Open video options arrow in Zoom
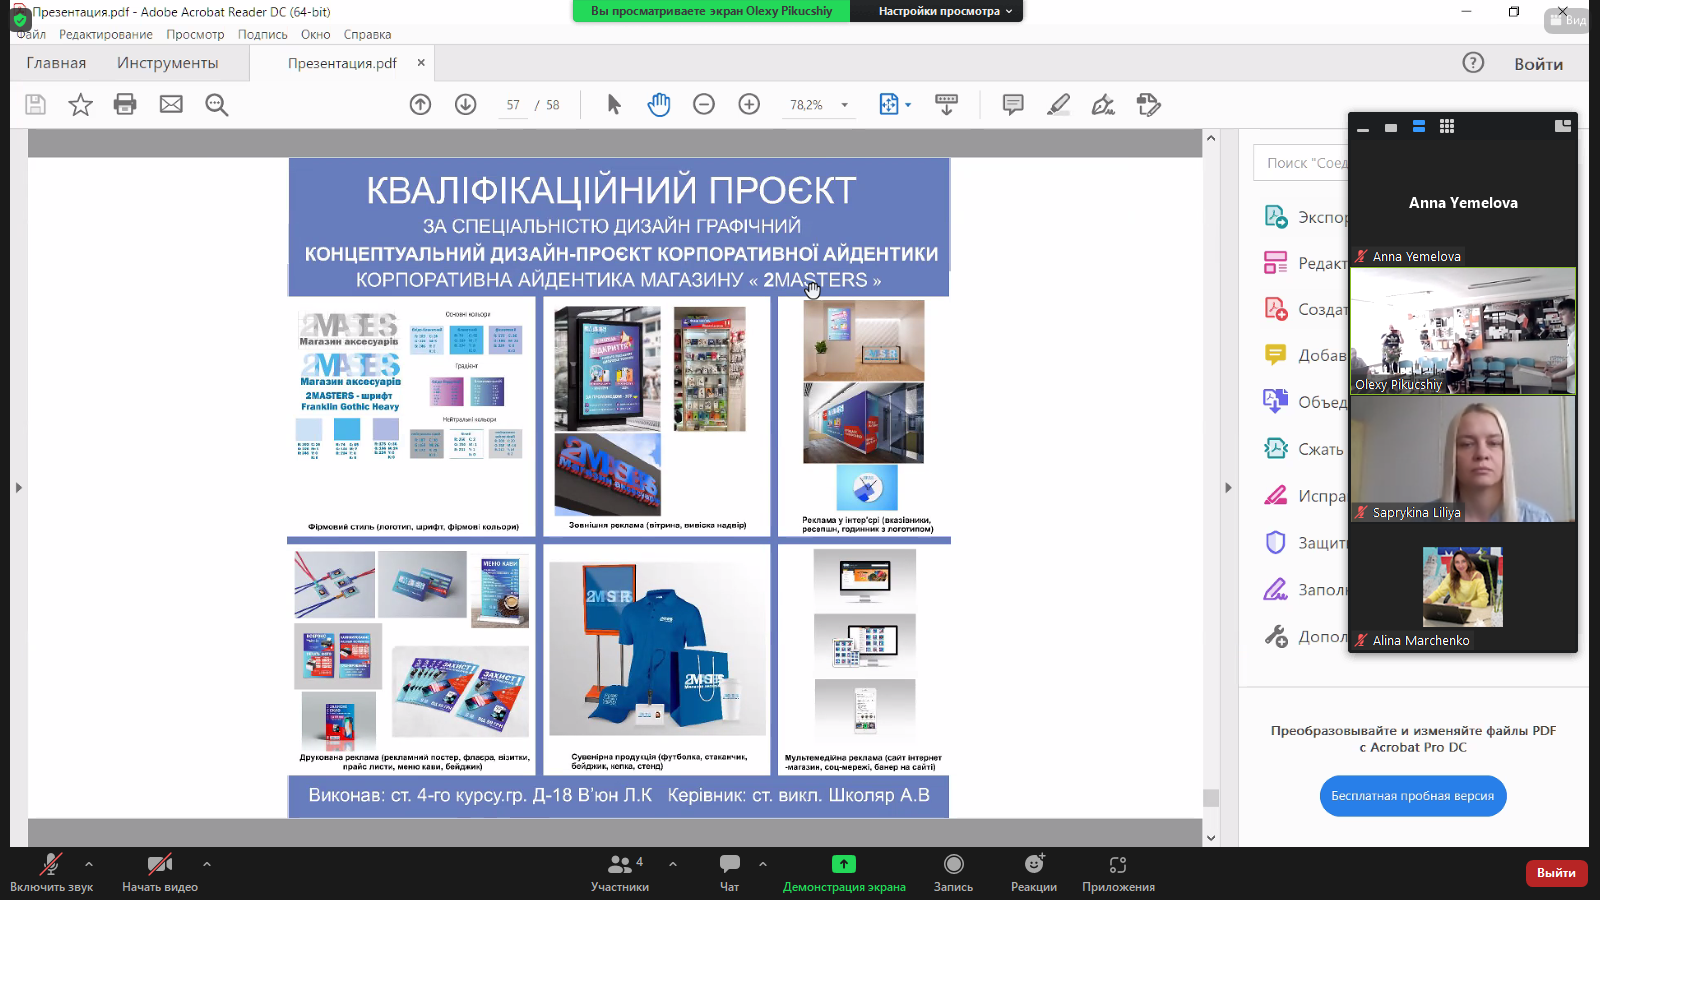The image size is (1690, 1008). tap(206, 863)
